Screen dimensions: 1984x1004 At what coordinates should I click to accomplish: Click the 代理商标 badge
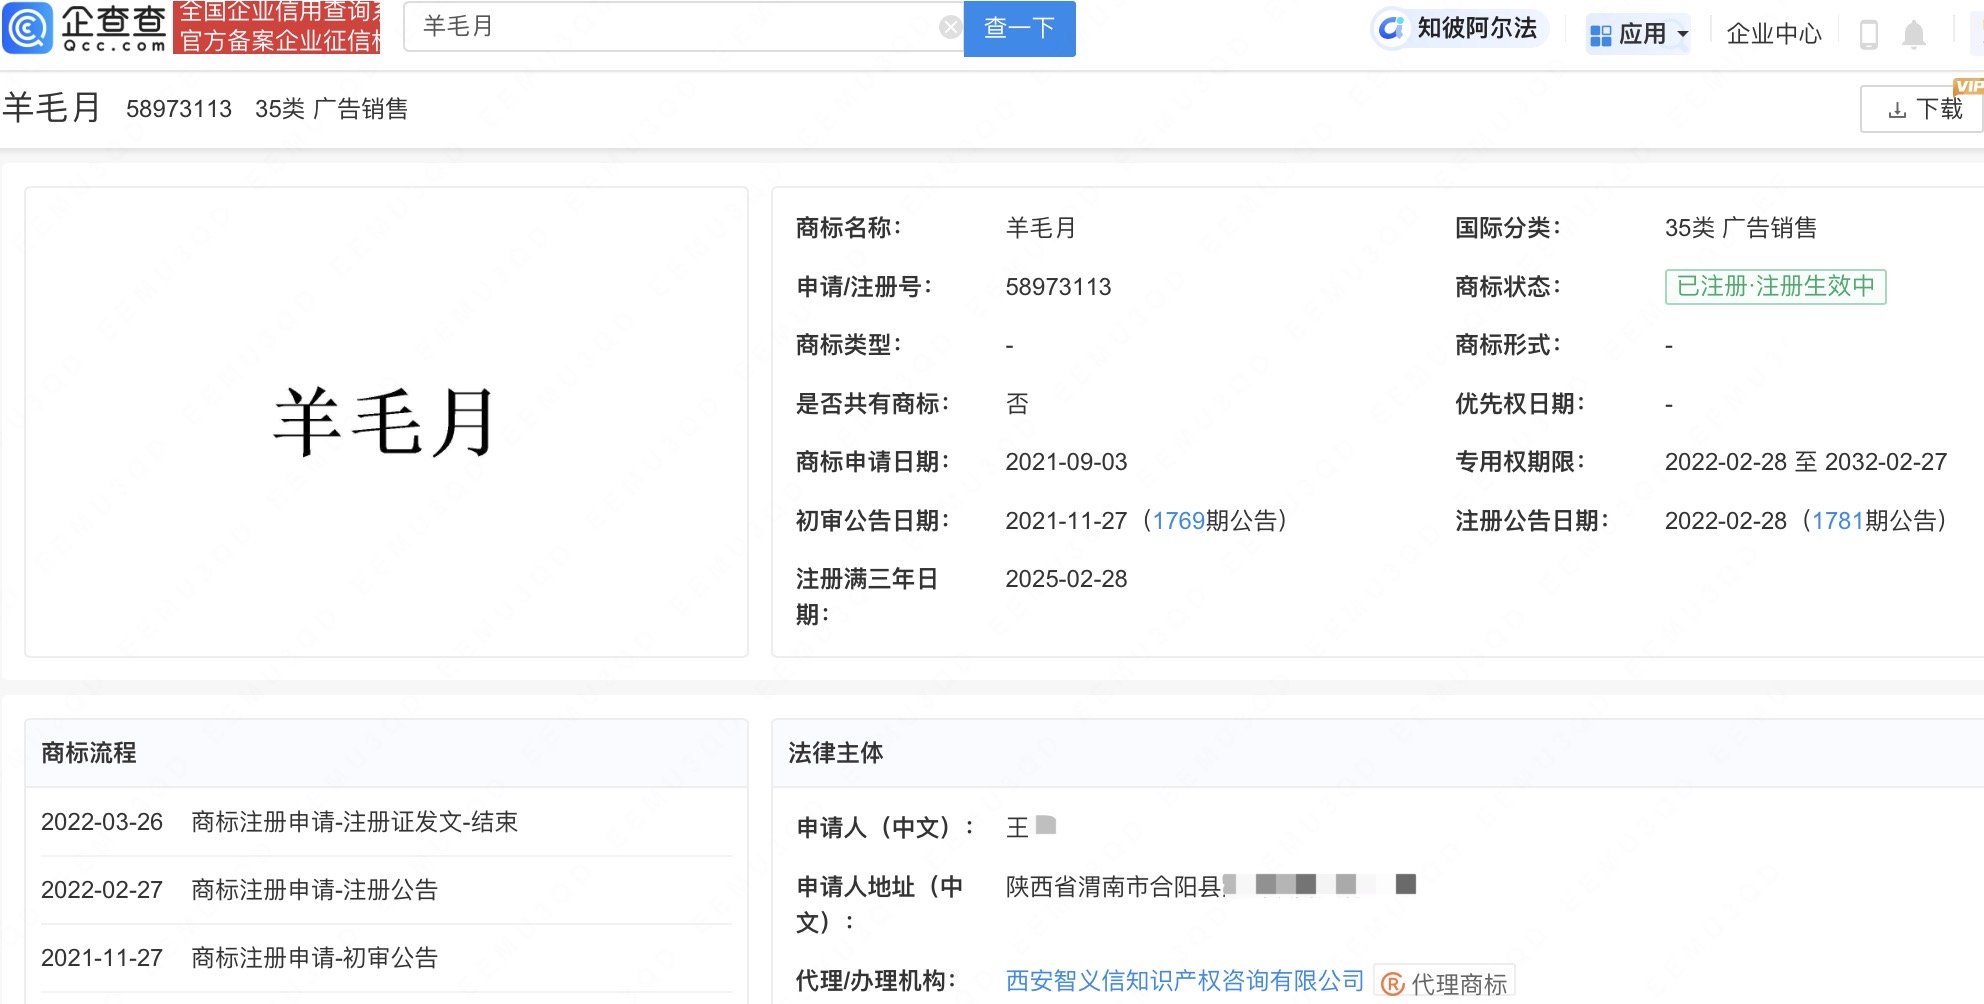click(x=1445, y=983)
